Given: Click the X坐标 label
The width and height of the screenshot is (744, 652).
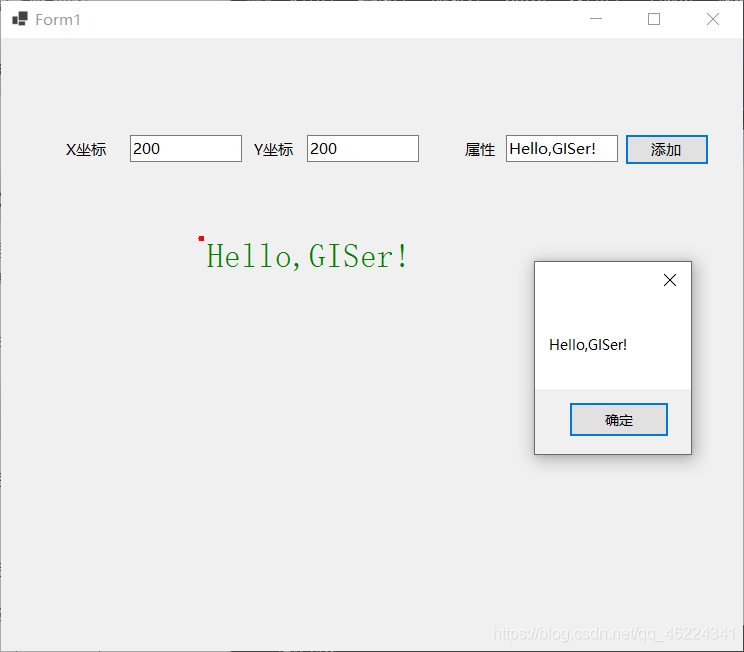Looking at the screenshot, I should [x=86, y=149].
